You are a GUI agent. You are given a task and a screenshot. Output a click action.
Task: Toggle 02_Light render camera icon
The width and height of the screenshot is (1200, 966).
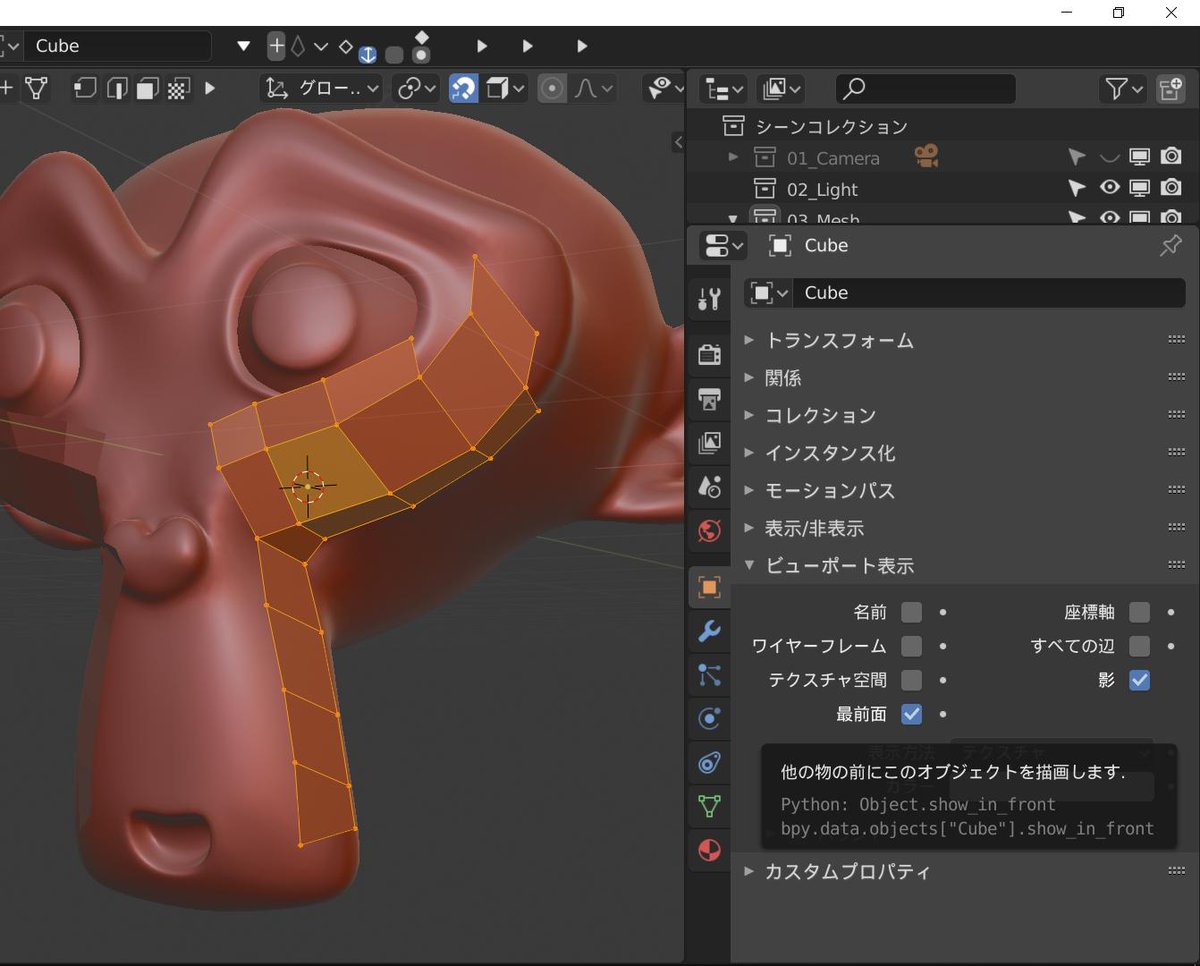[x=1171, y=188]
